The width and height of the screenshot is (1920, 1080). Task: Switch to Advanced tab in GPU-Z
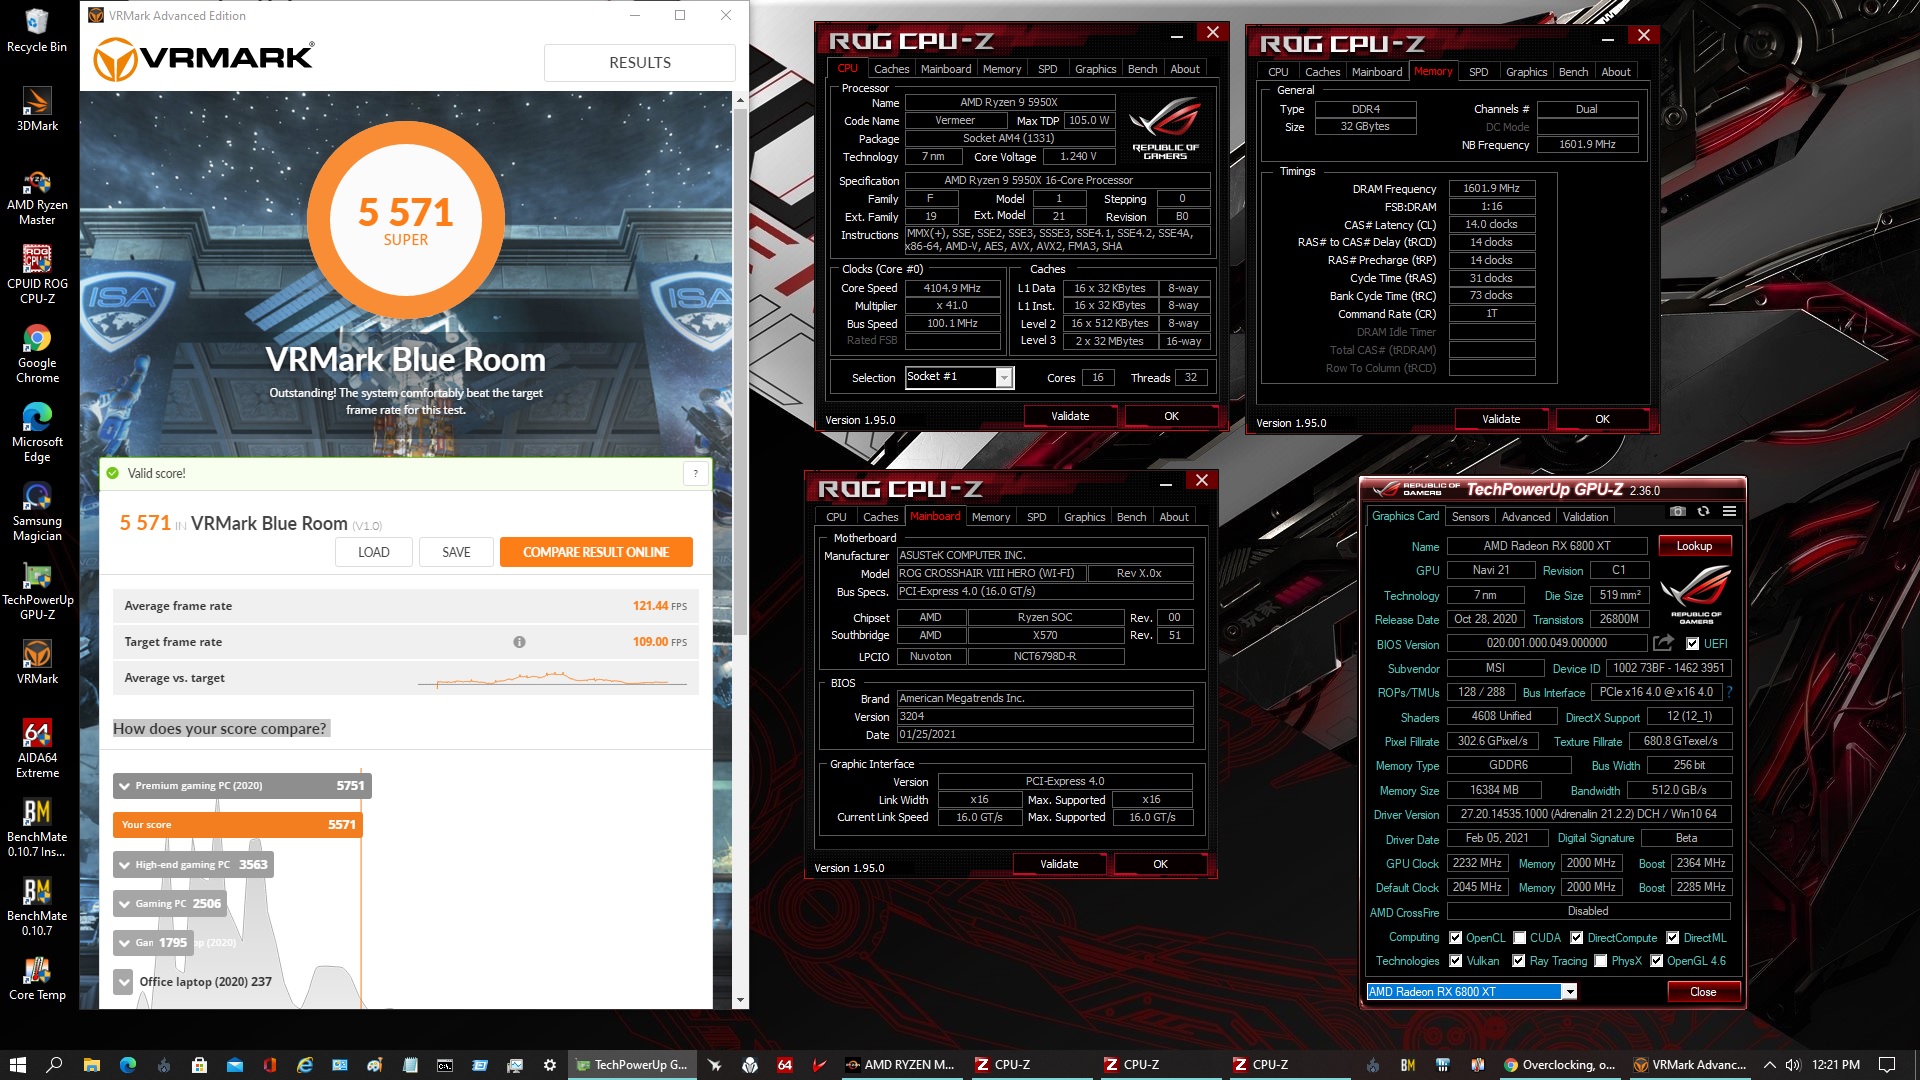(x=1525, y=517)
